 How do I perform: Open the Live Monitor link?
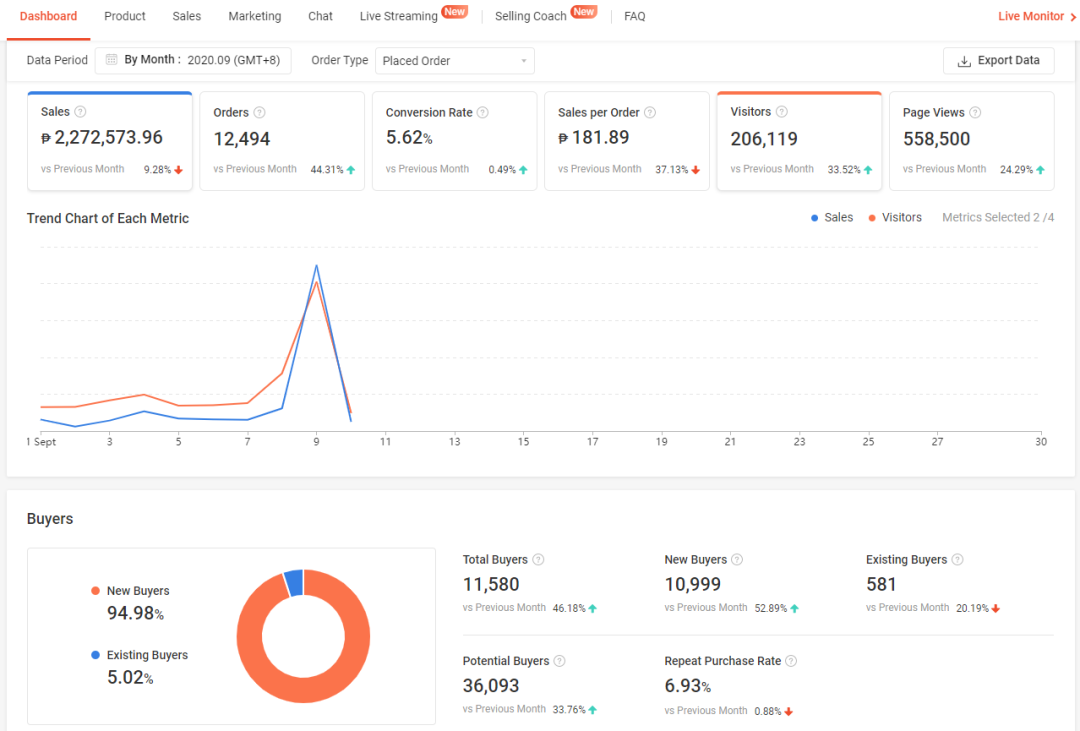click(1037, 16)
